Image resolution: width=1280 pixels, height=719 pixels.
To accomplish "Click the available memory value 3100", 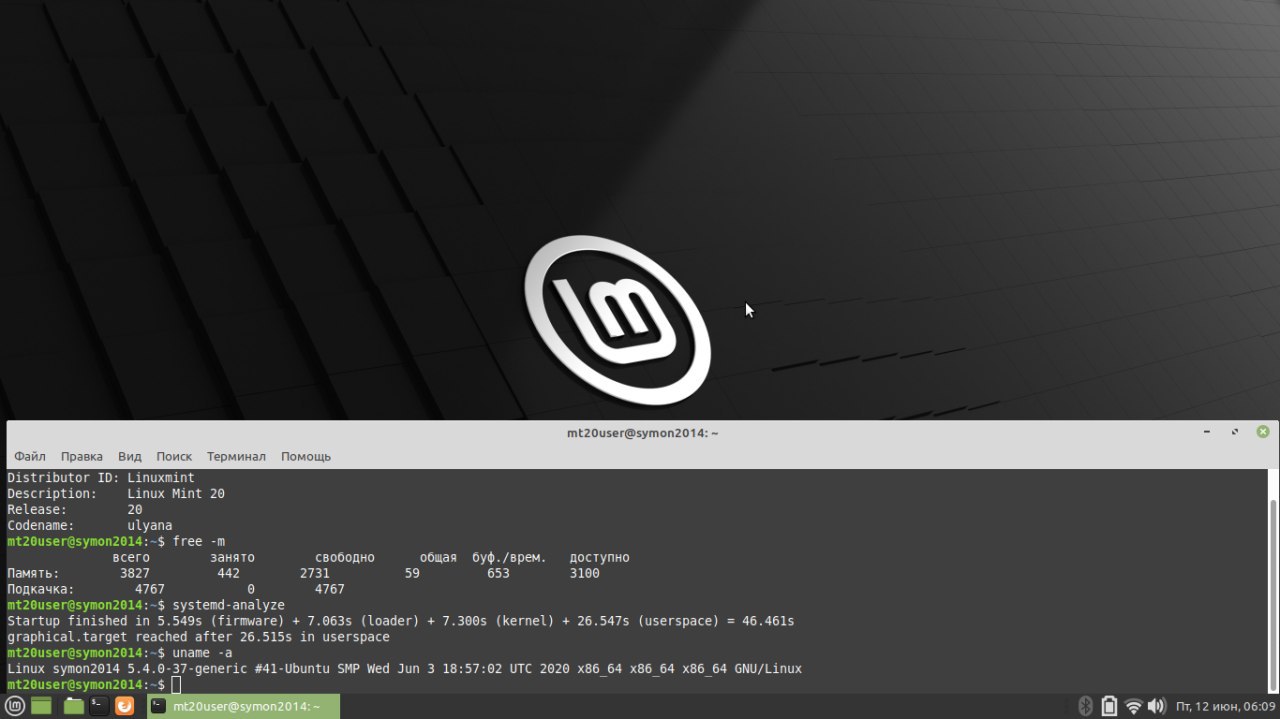I will tap(584, 573).
